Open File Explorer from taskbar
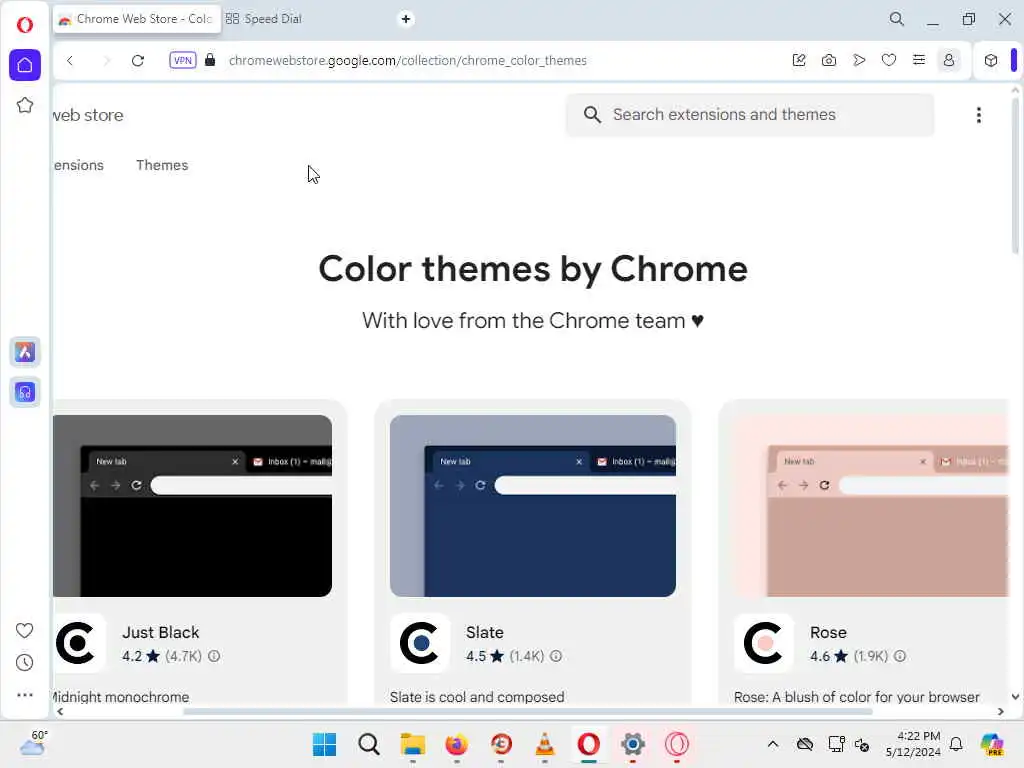Screen dimensions: 1024x768 pyautogui.click(x=413, y=744)
